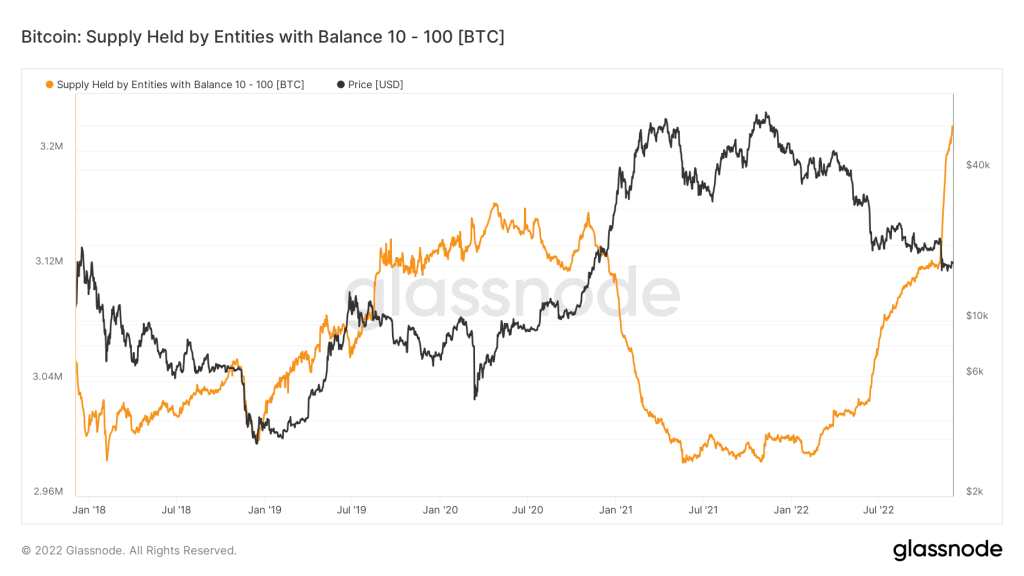Image resolution: width=1024 pixels, height=576 pixels.
Task: Toggle the Supply Held by Entities legend label
Action: [181, 84]
